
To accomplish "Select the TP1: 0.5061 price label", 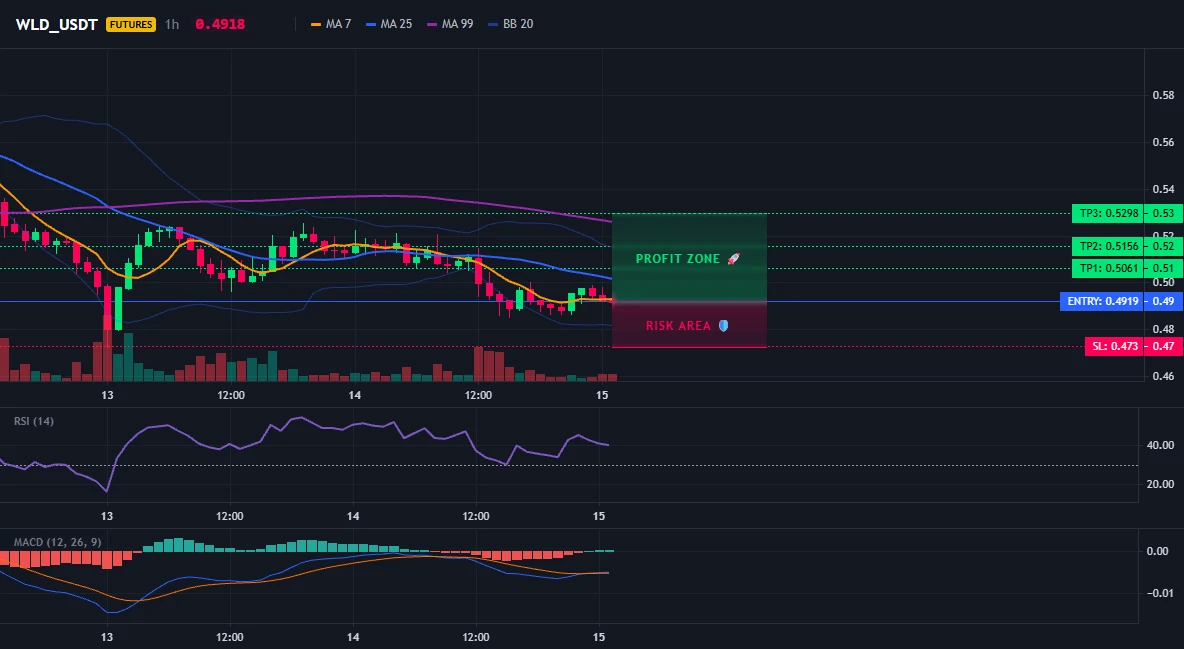I will 1108,267.
